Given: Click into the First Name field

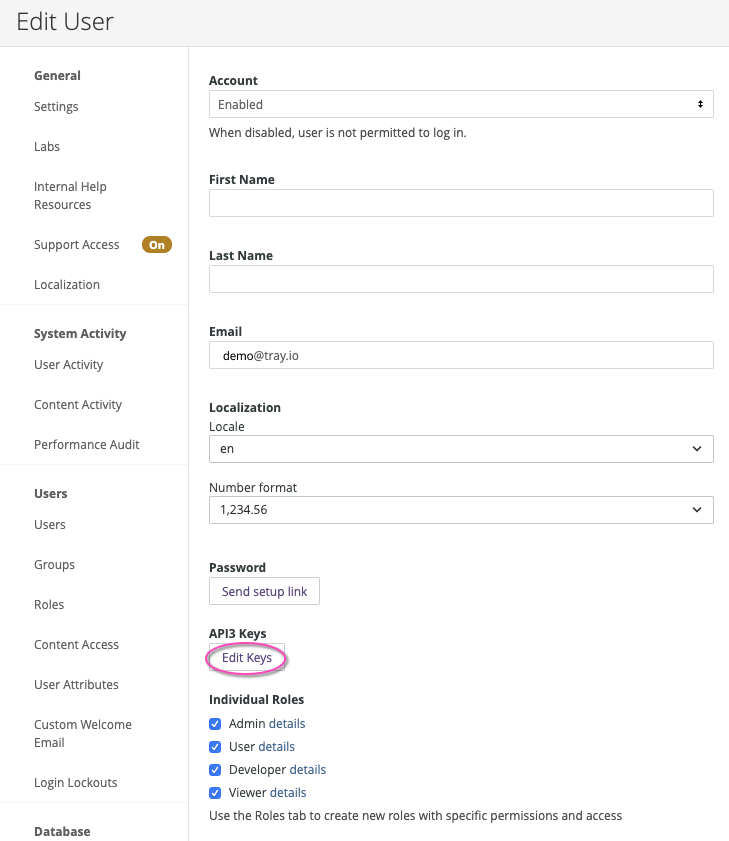Looking at the screenshot, I should click(x=460, y=203).
